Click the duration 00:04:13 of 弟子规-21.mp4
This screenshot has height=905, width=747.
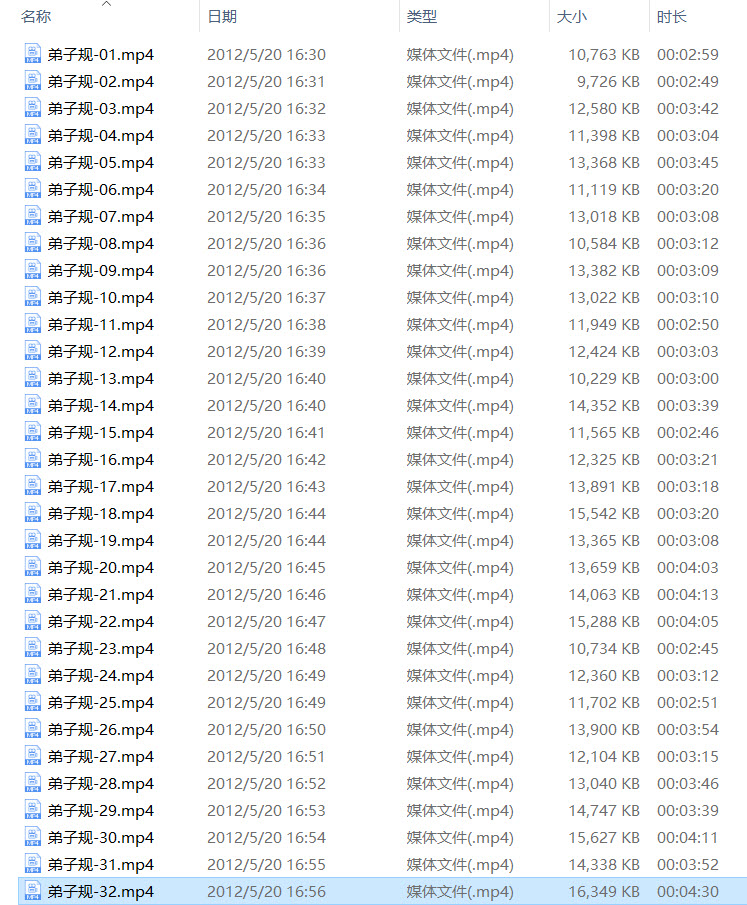pyautogui.click(x=687, y=594)
